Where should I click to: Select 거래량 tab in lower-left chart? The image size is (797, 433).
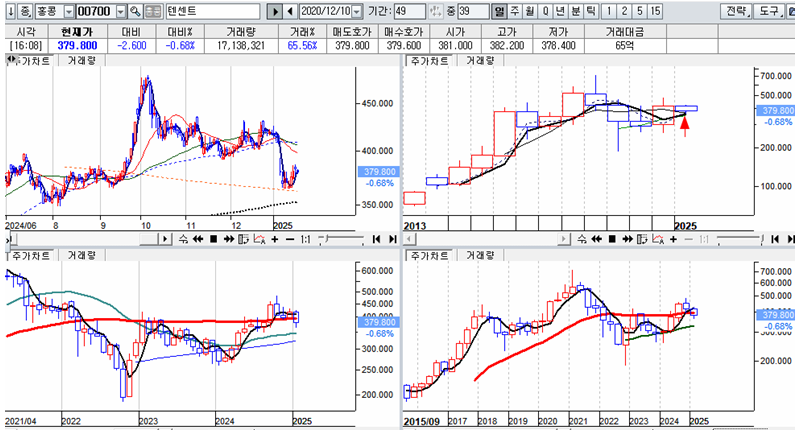click(82, 256)
